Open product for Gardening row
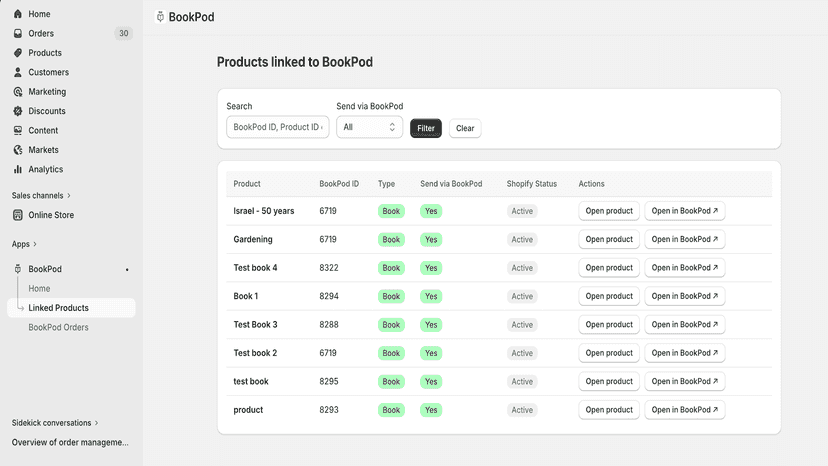 click(x=609, y=239)
